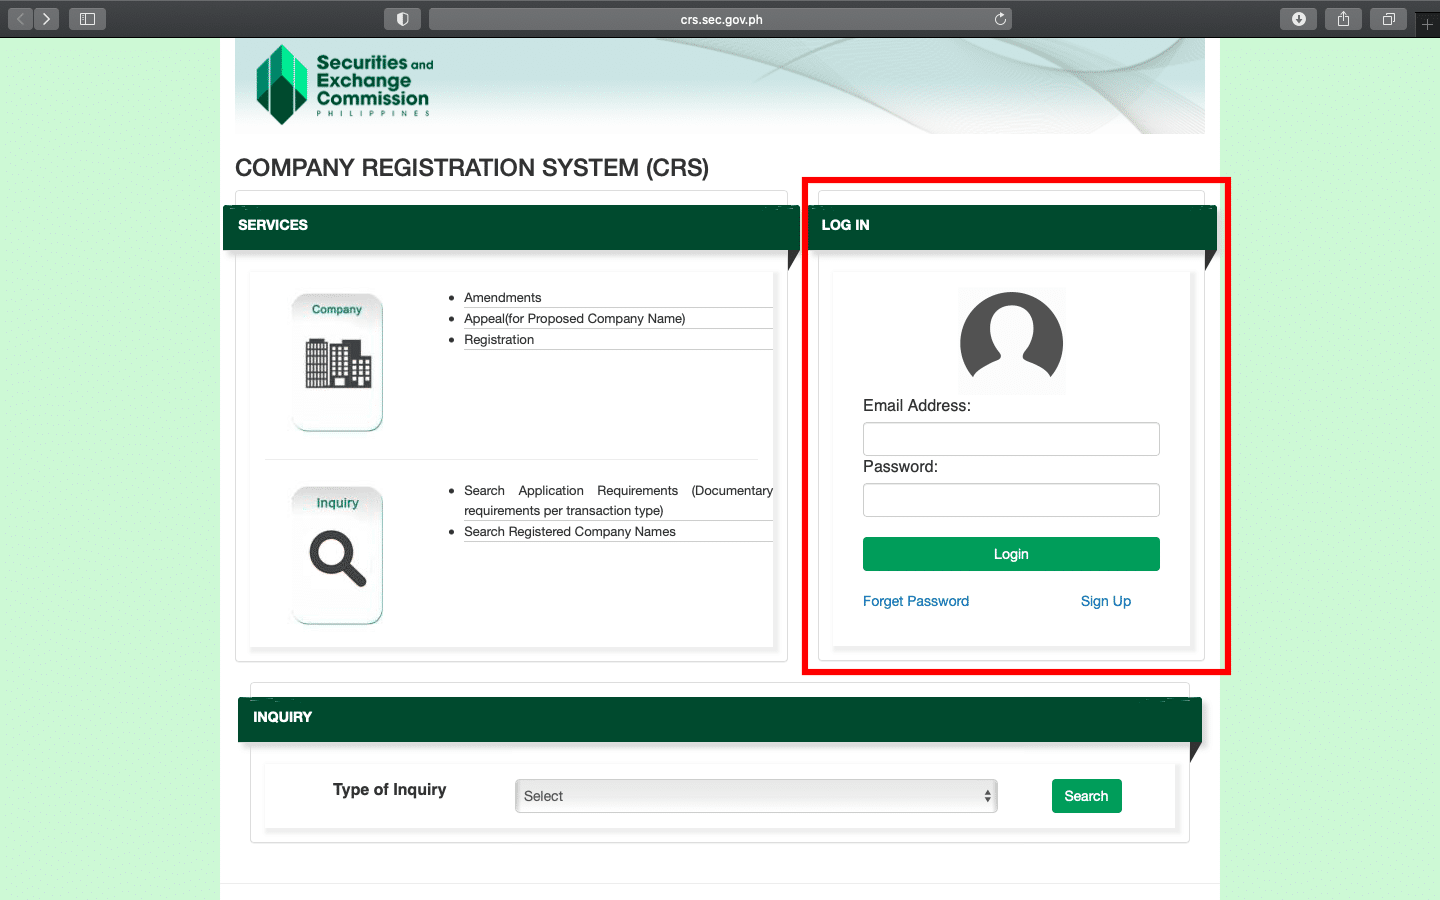Open the Registration service link

tap(499, 340)
